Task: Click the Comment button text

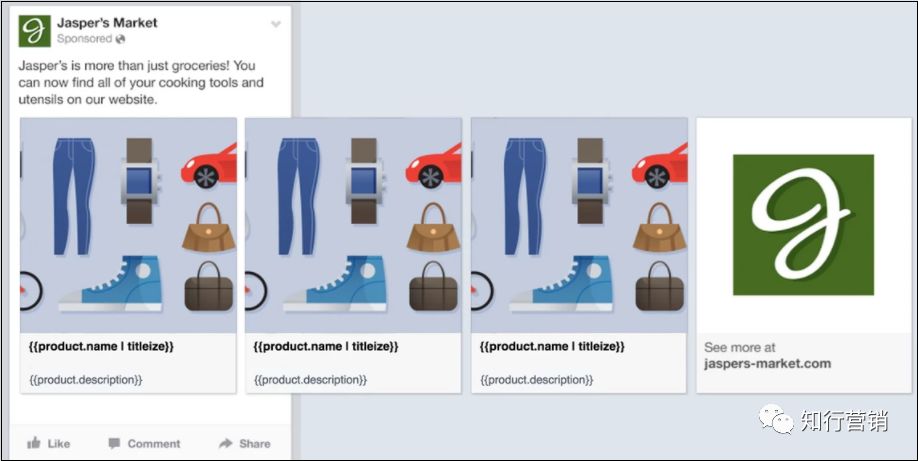Action: click(x=154, y=443)
